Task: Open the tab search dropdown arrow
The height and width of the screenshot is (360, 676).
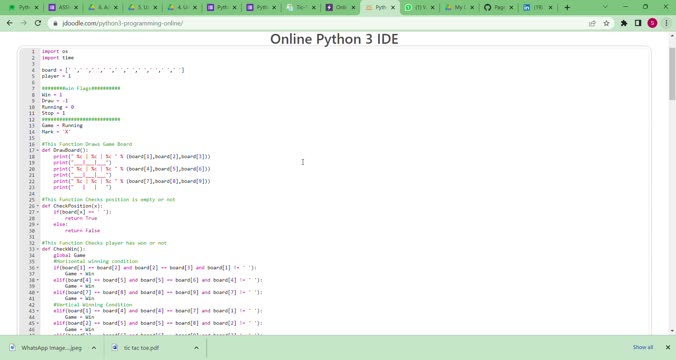Action: [605, 7]
